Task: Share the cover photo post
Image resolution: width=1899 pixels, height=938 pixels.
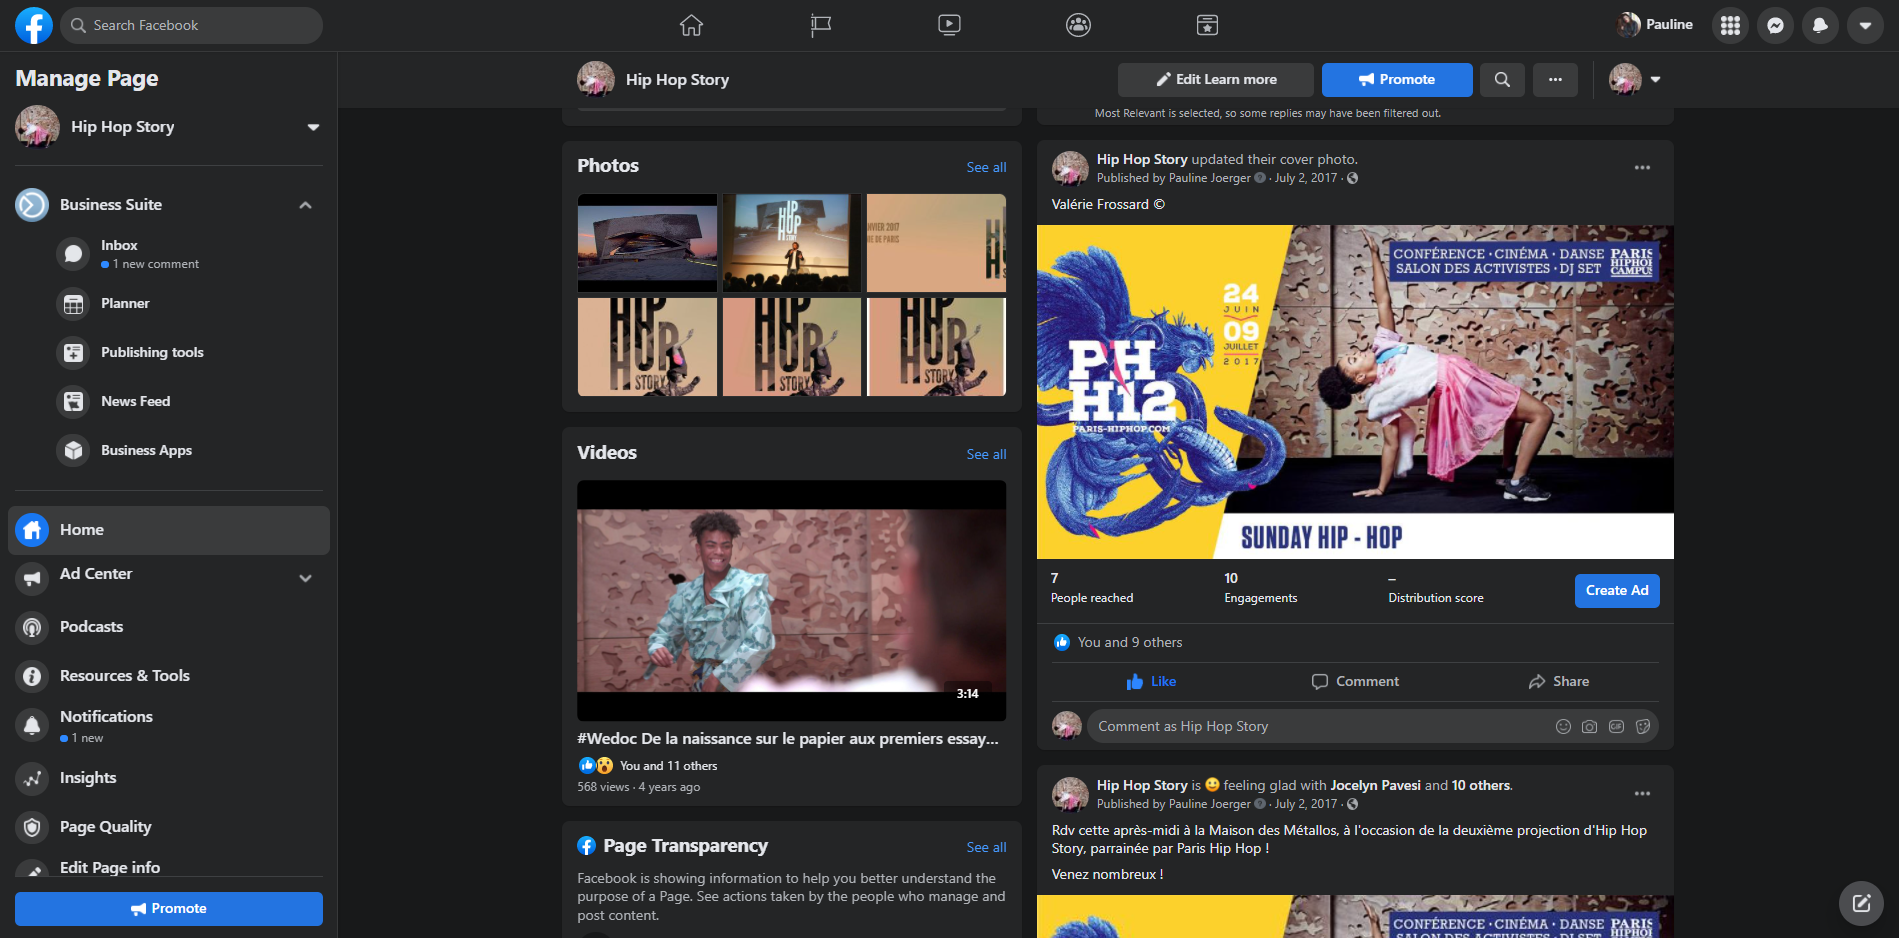Action: point(1558,682)
